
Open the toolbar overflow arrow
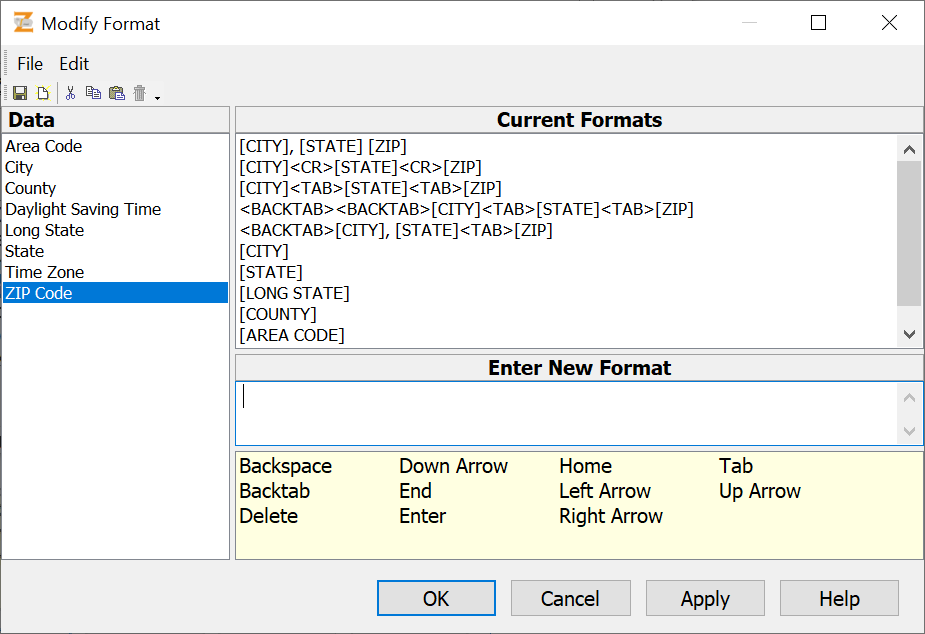158,96
